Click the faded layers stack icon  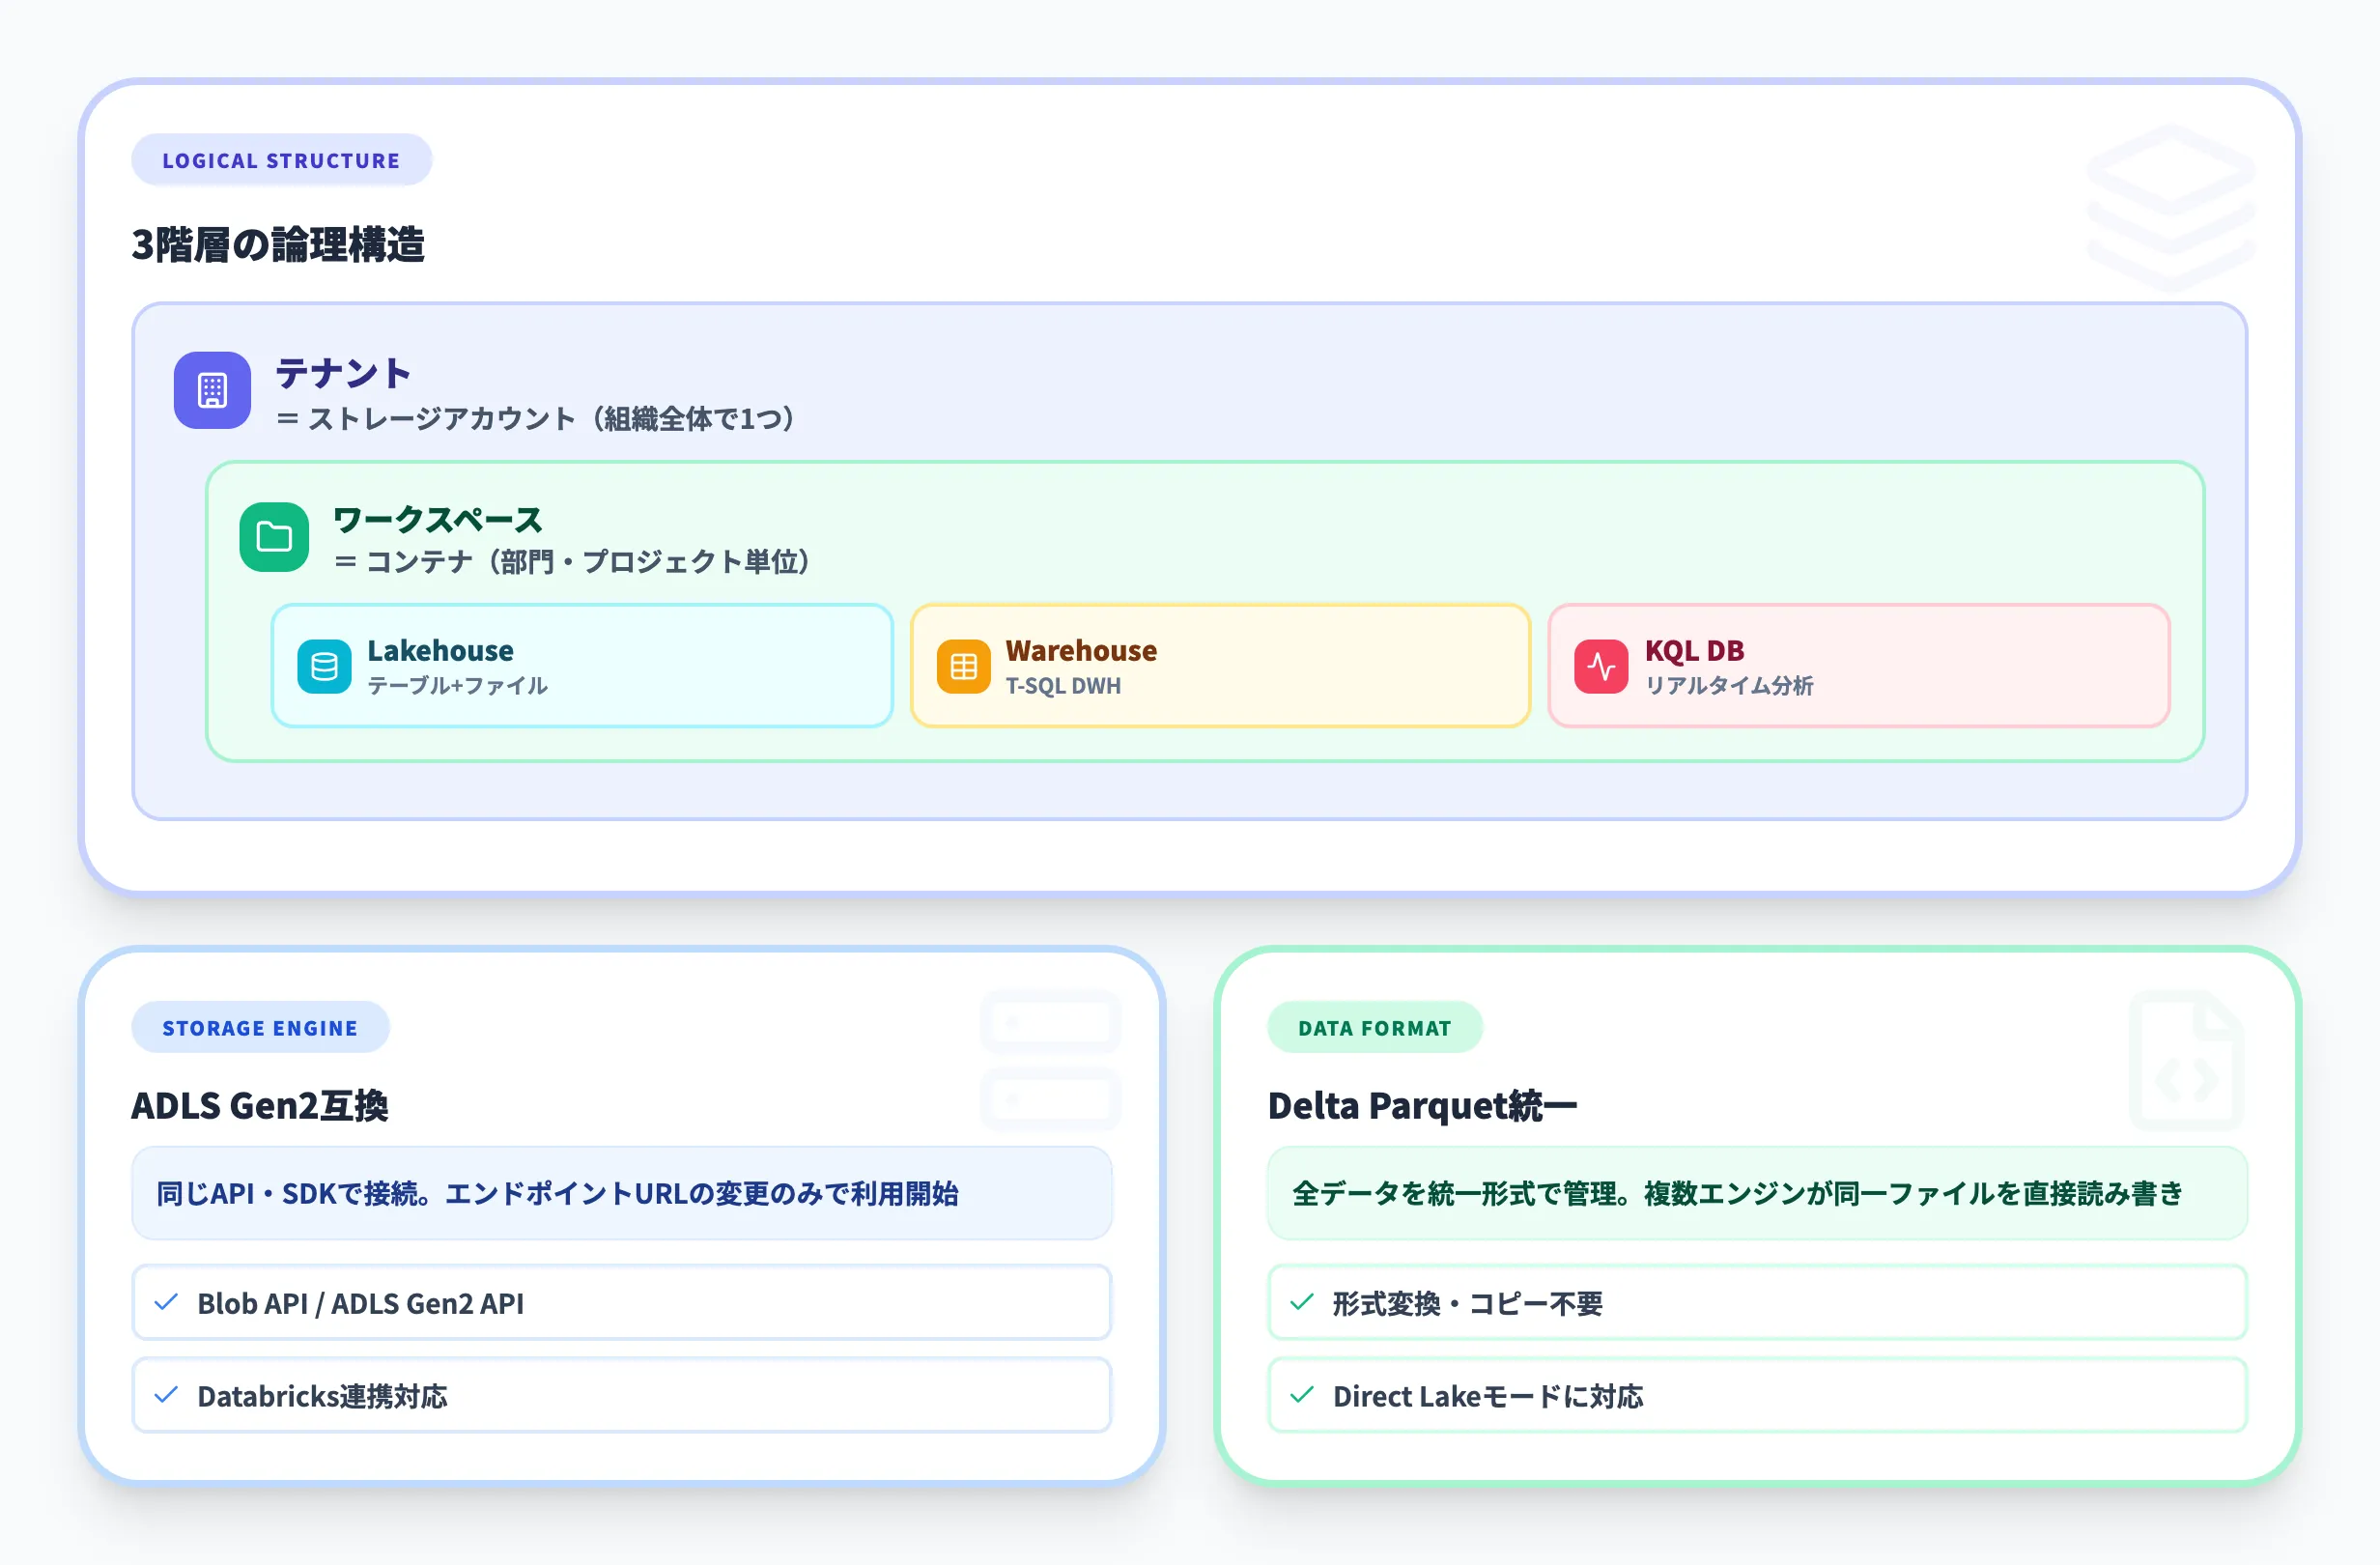(x=2171, y=208)
